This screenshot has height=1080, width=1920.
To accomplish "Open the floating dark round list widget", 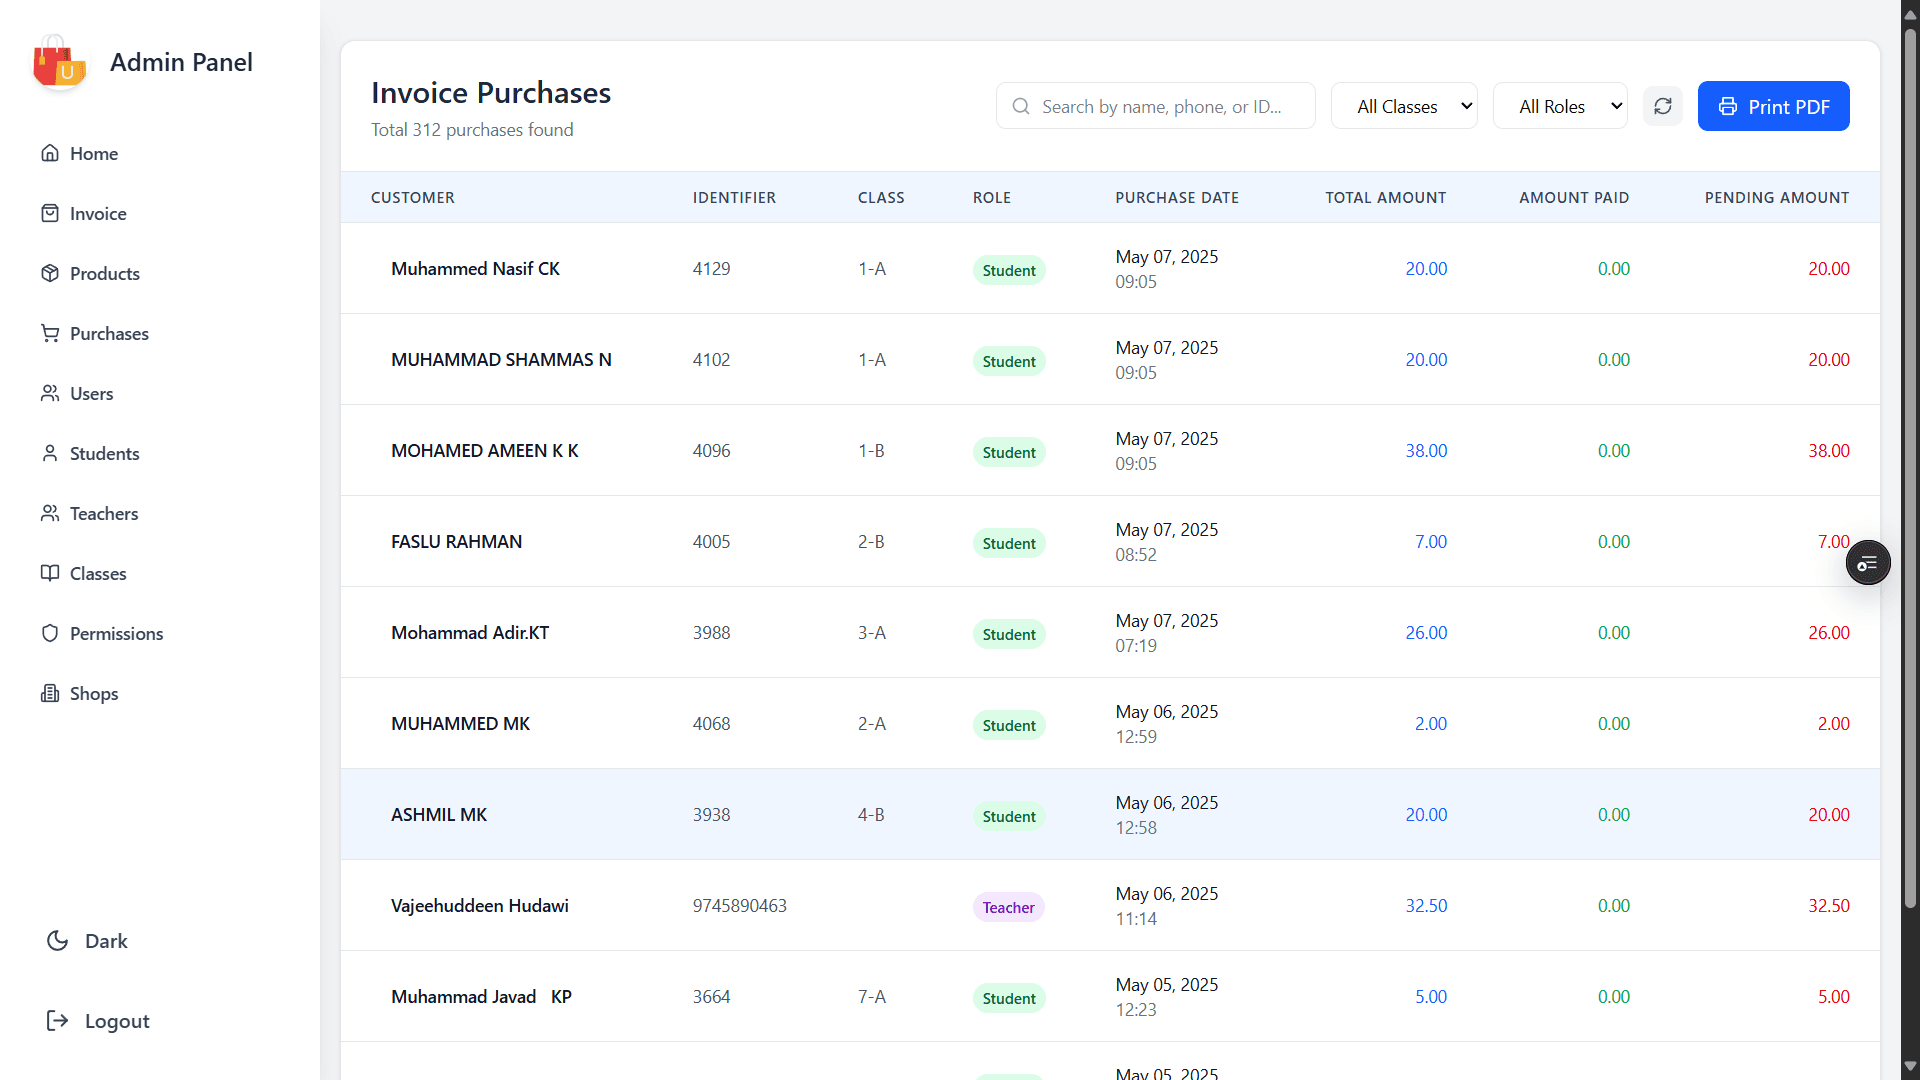I will click(x=1868, y=563).
